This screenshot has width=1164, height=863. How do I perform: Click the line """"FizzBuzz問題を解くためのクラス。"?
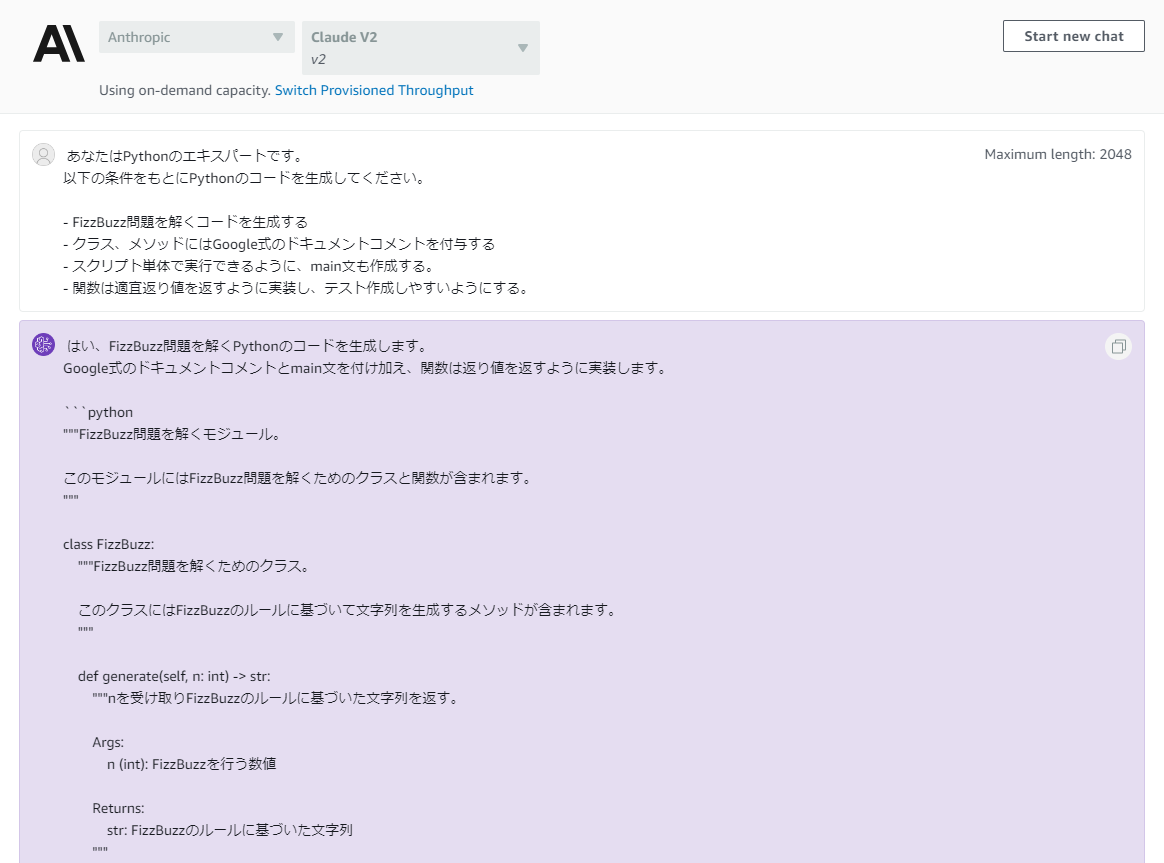pyautogui.click(x=195, y=567)
